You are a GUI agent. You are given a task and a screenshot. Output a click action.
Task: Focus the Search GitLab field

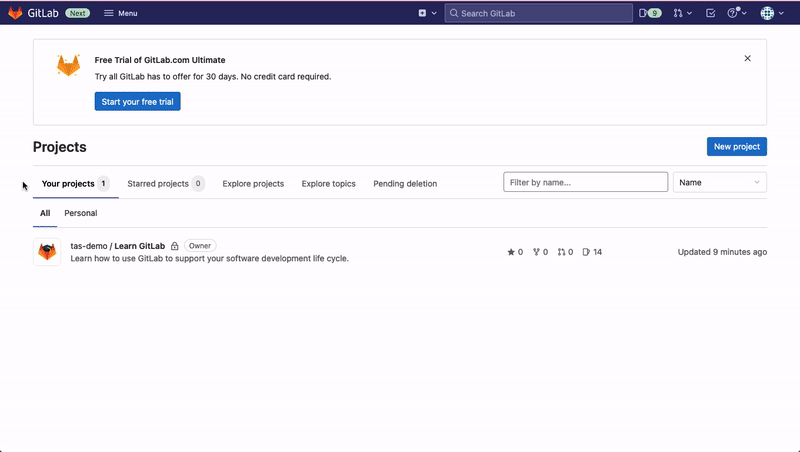pyautogui.click(x=538, y=13)
